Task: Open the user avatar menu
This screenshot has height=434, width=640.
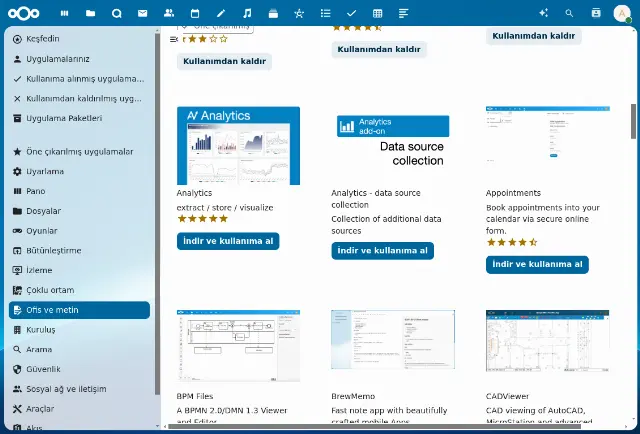Action: (x=622, y=13)
